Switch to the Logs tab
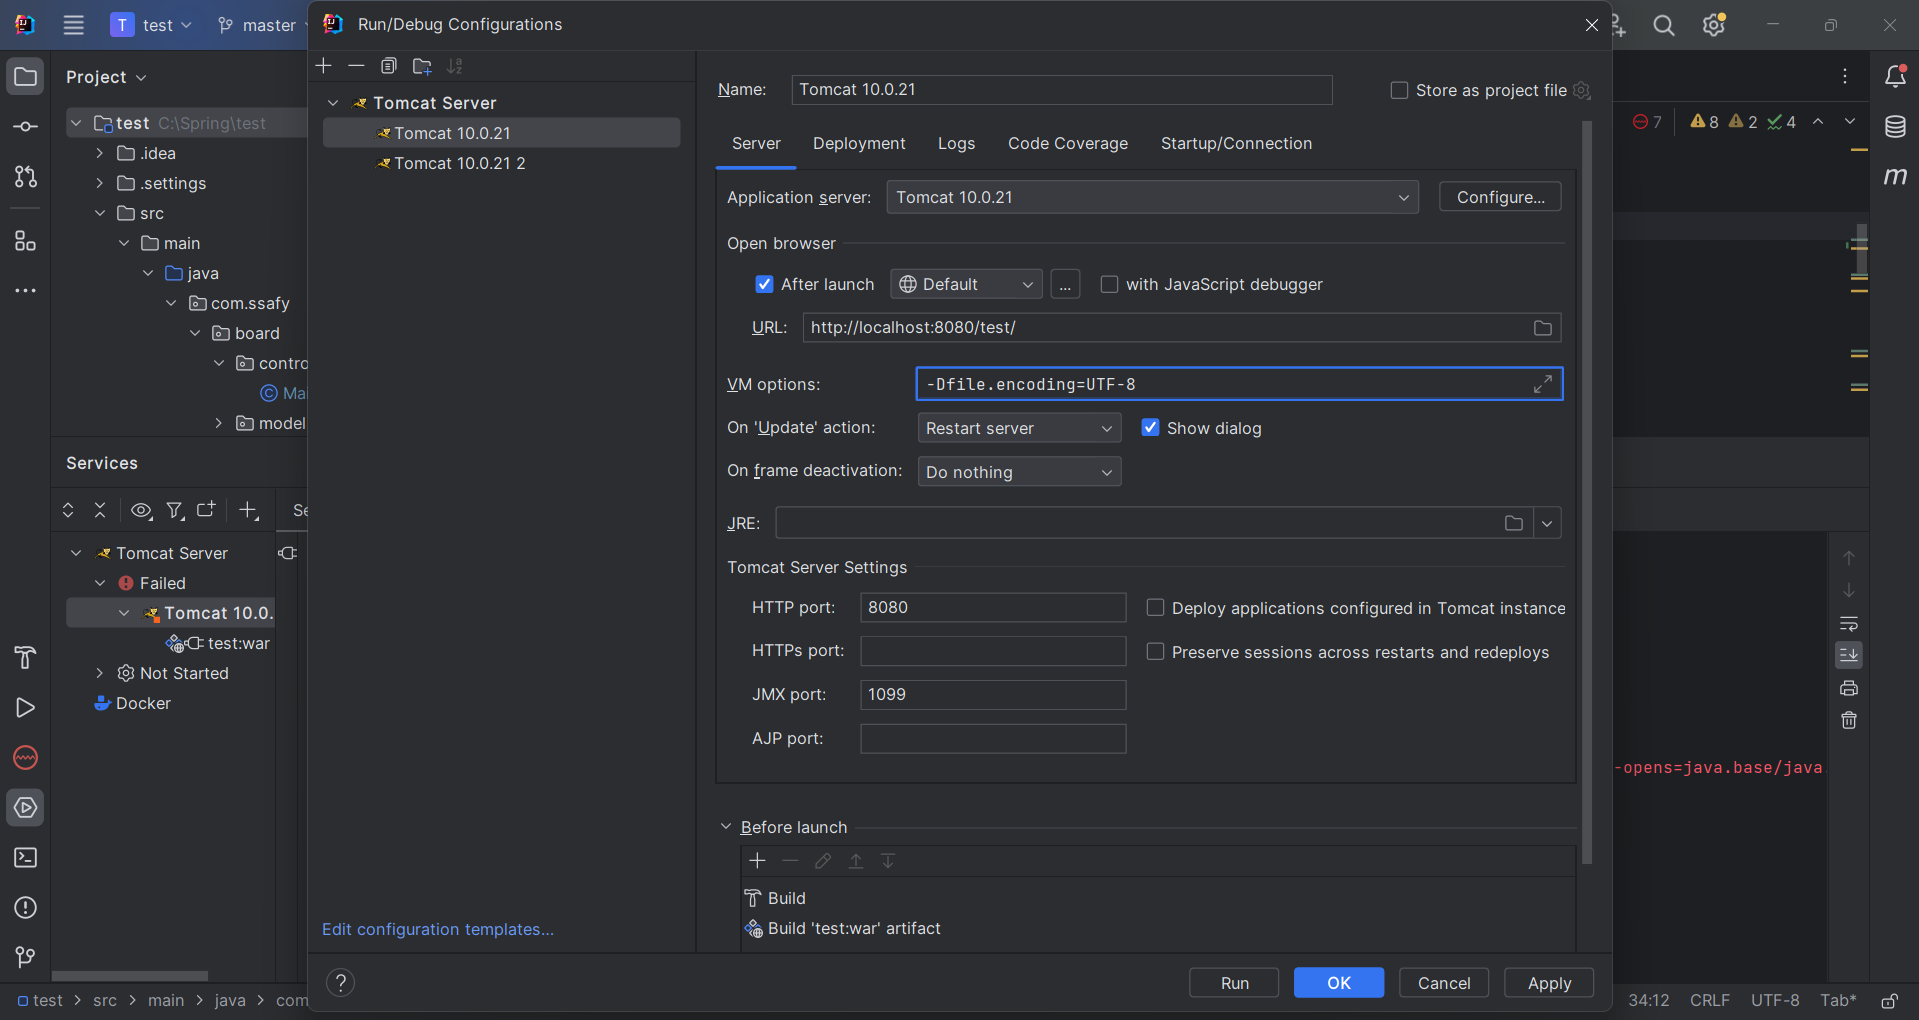 point(956,144)
